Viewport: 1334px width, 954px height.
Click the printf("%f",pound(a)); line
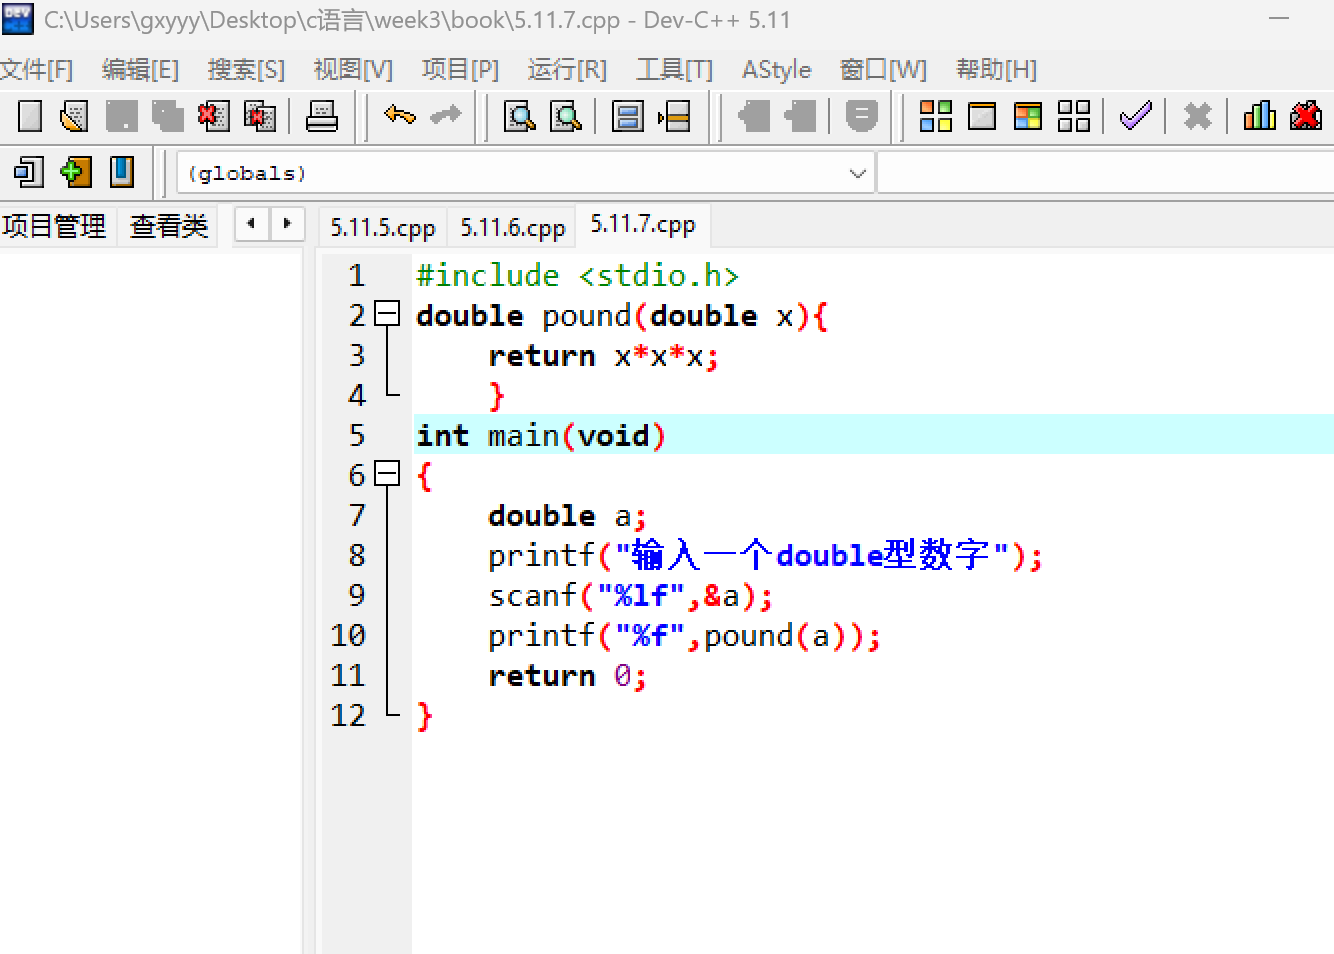coord(685,636)
